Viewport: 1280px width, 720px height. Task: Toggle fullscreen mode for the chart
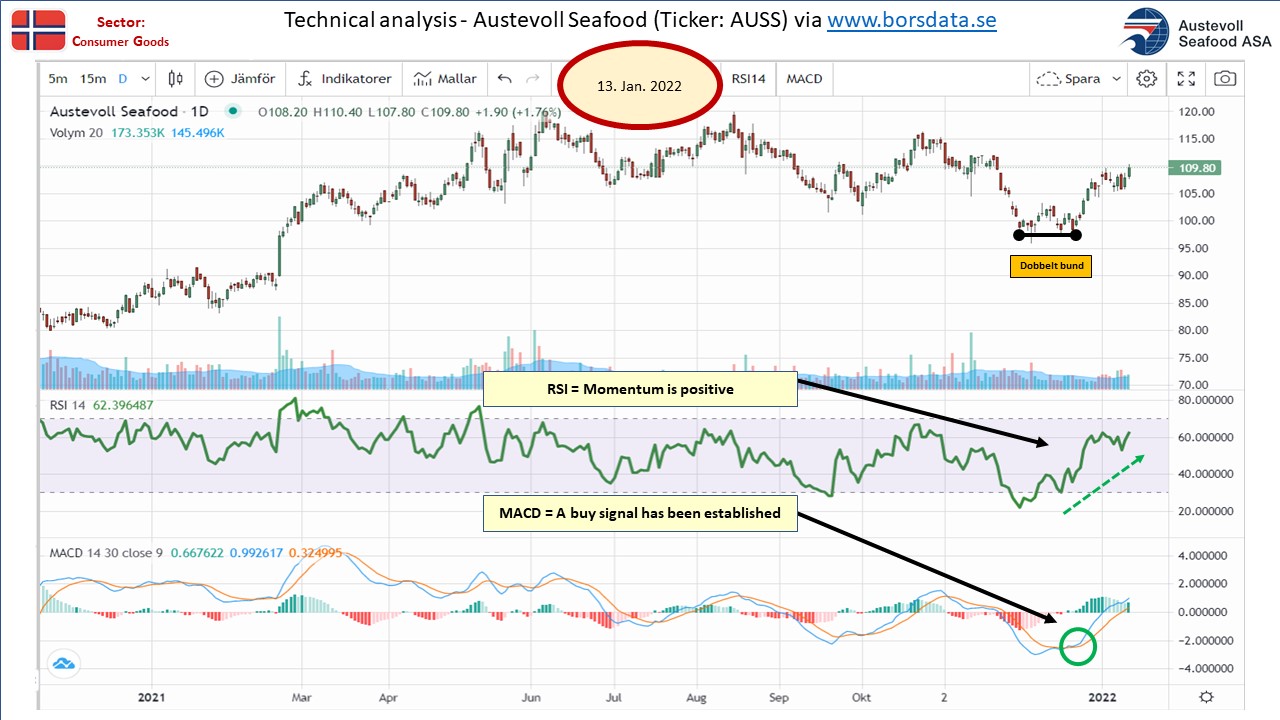1186,79
